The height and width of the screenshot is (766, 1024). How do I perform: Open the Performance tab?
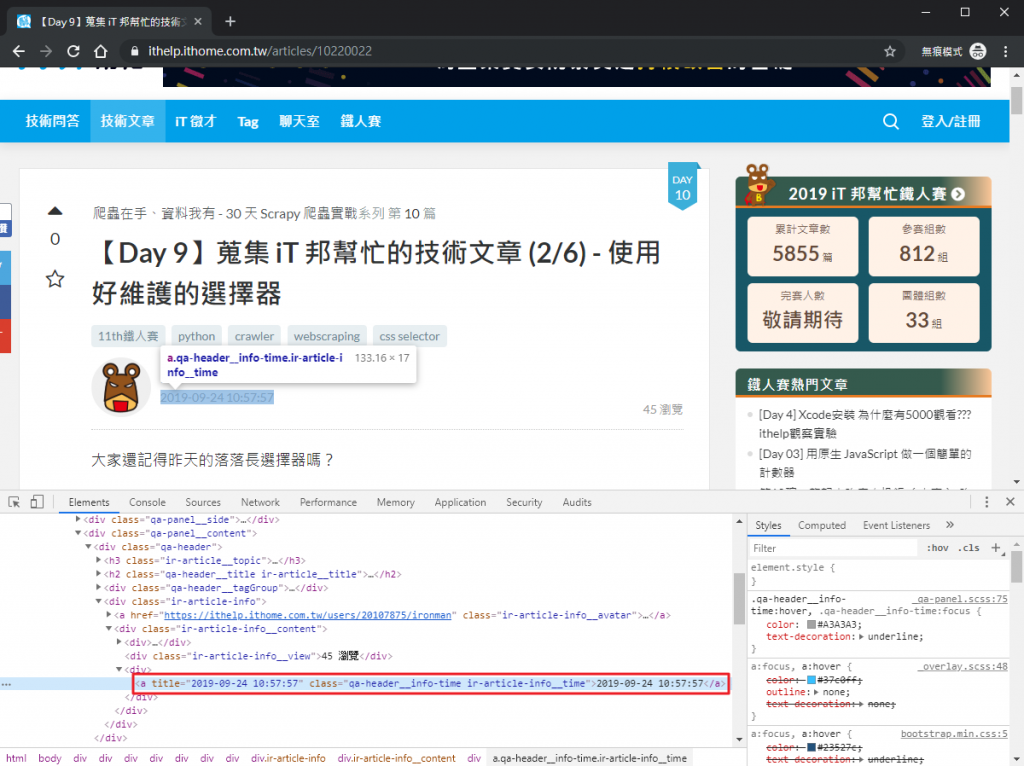click(x=328, y=502)
